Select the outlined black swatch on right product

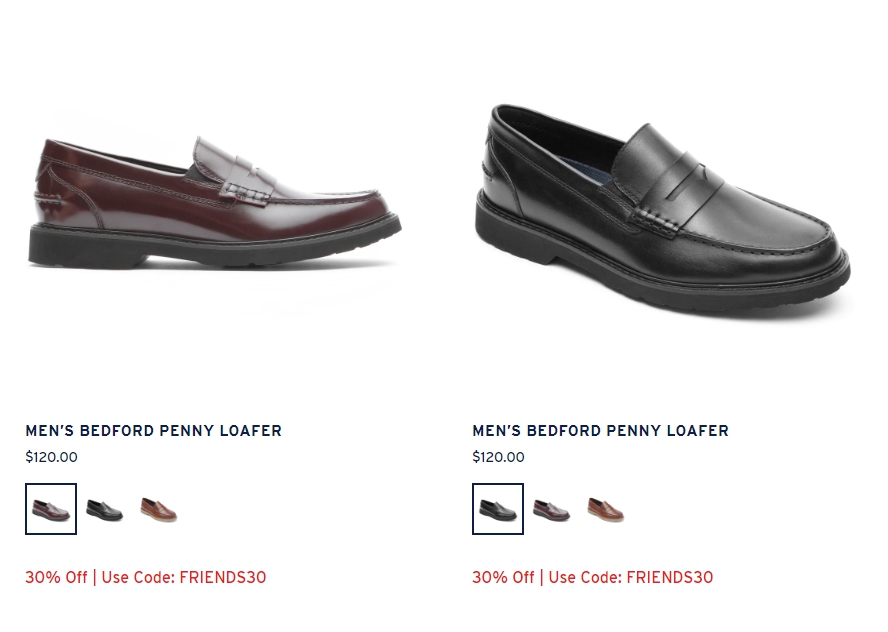(x=498, y=509)
